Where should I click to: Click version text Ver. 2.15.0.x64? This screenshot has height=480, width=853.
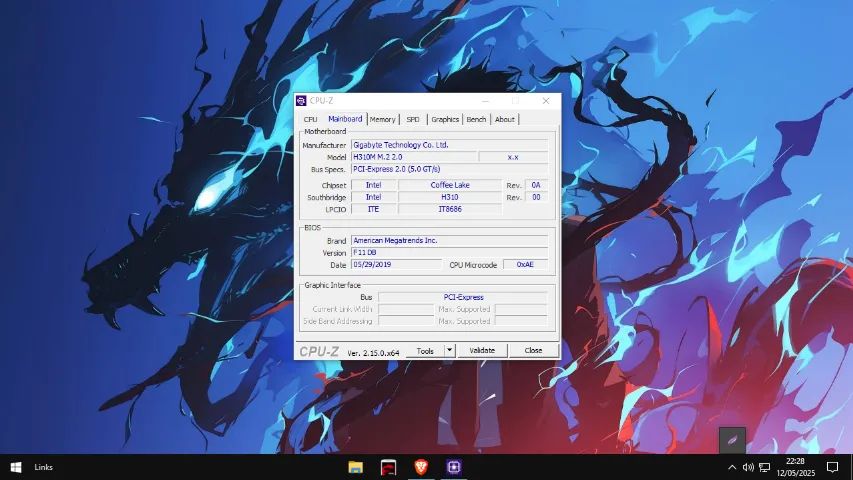point(373,353)
